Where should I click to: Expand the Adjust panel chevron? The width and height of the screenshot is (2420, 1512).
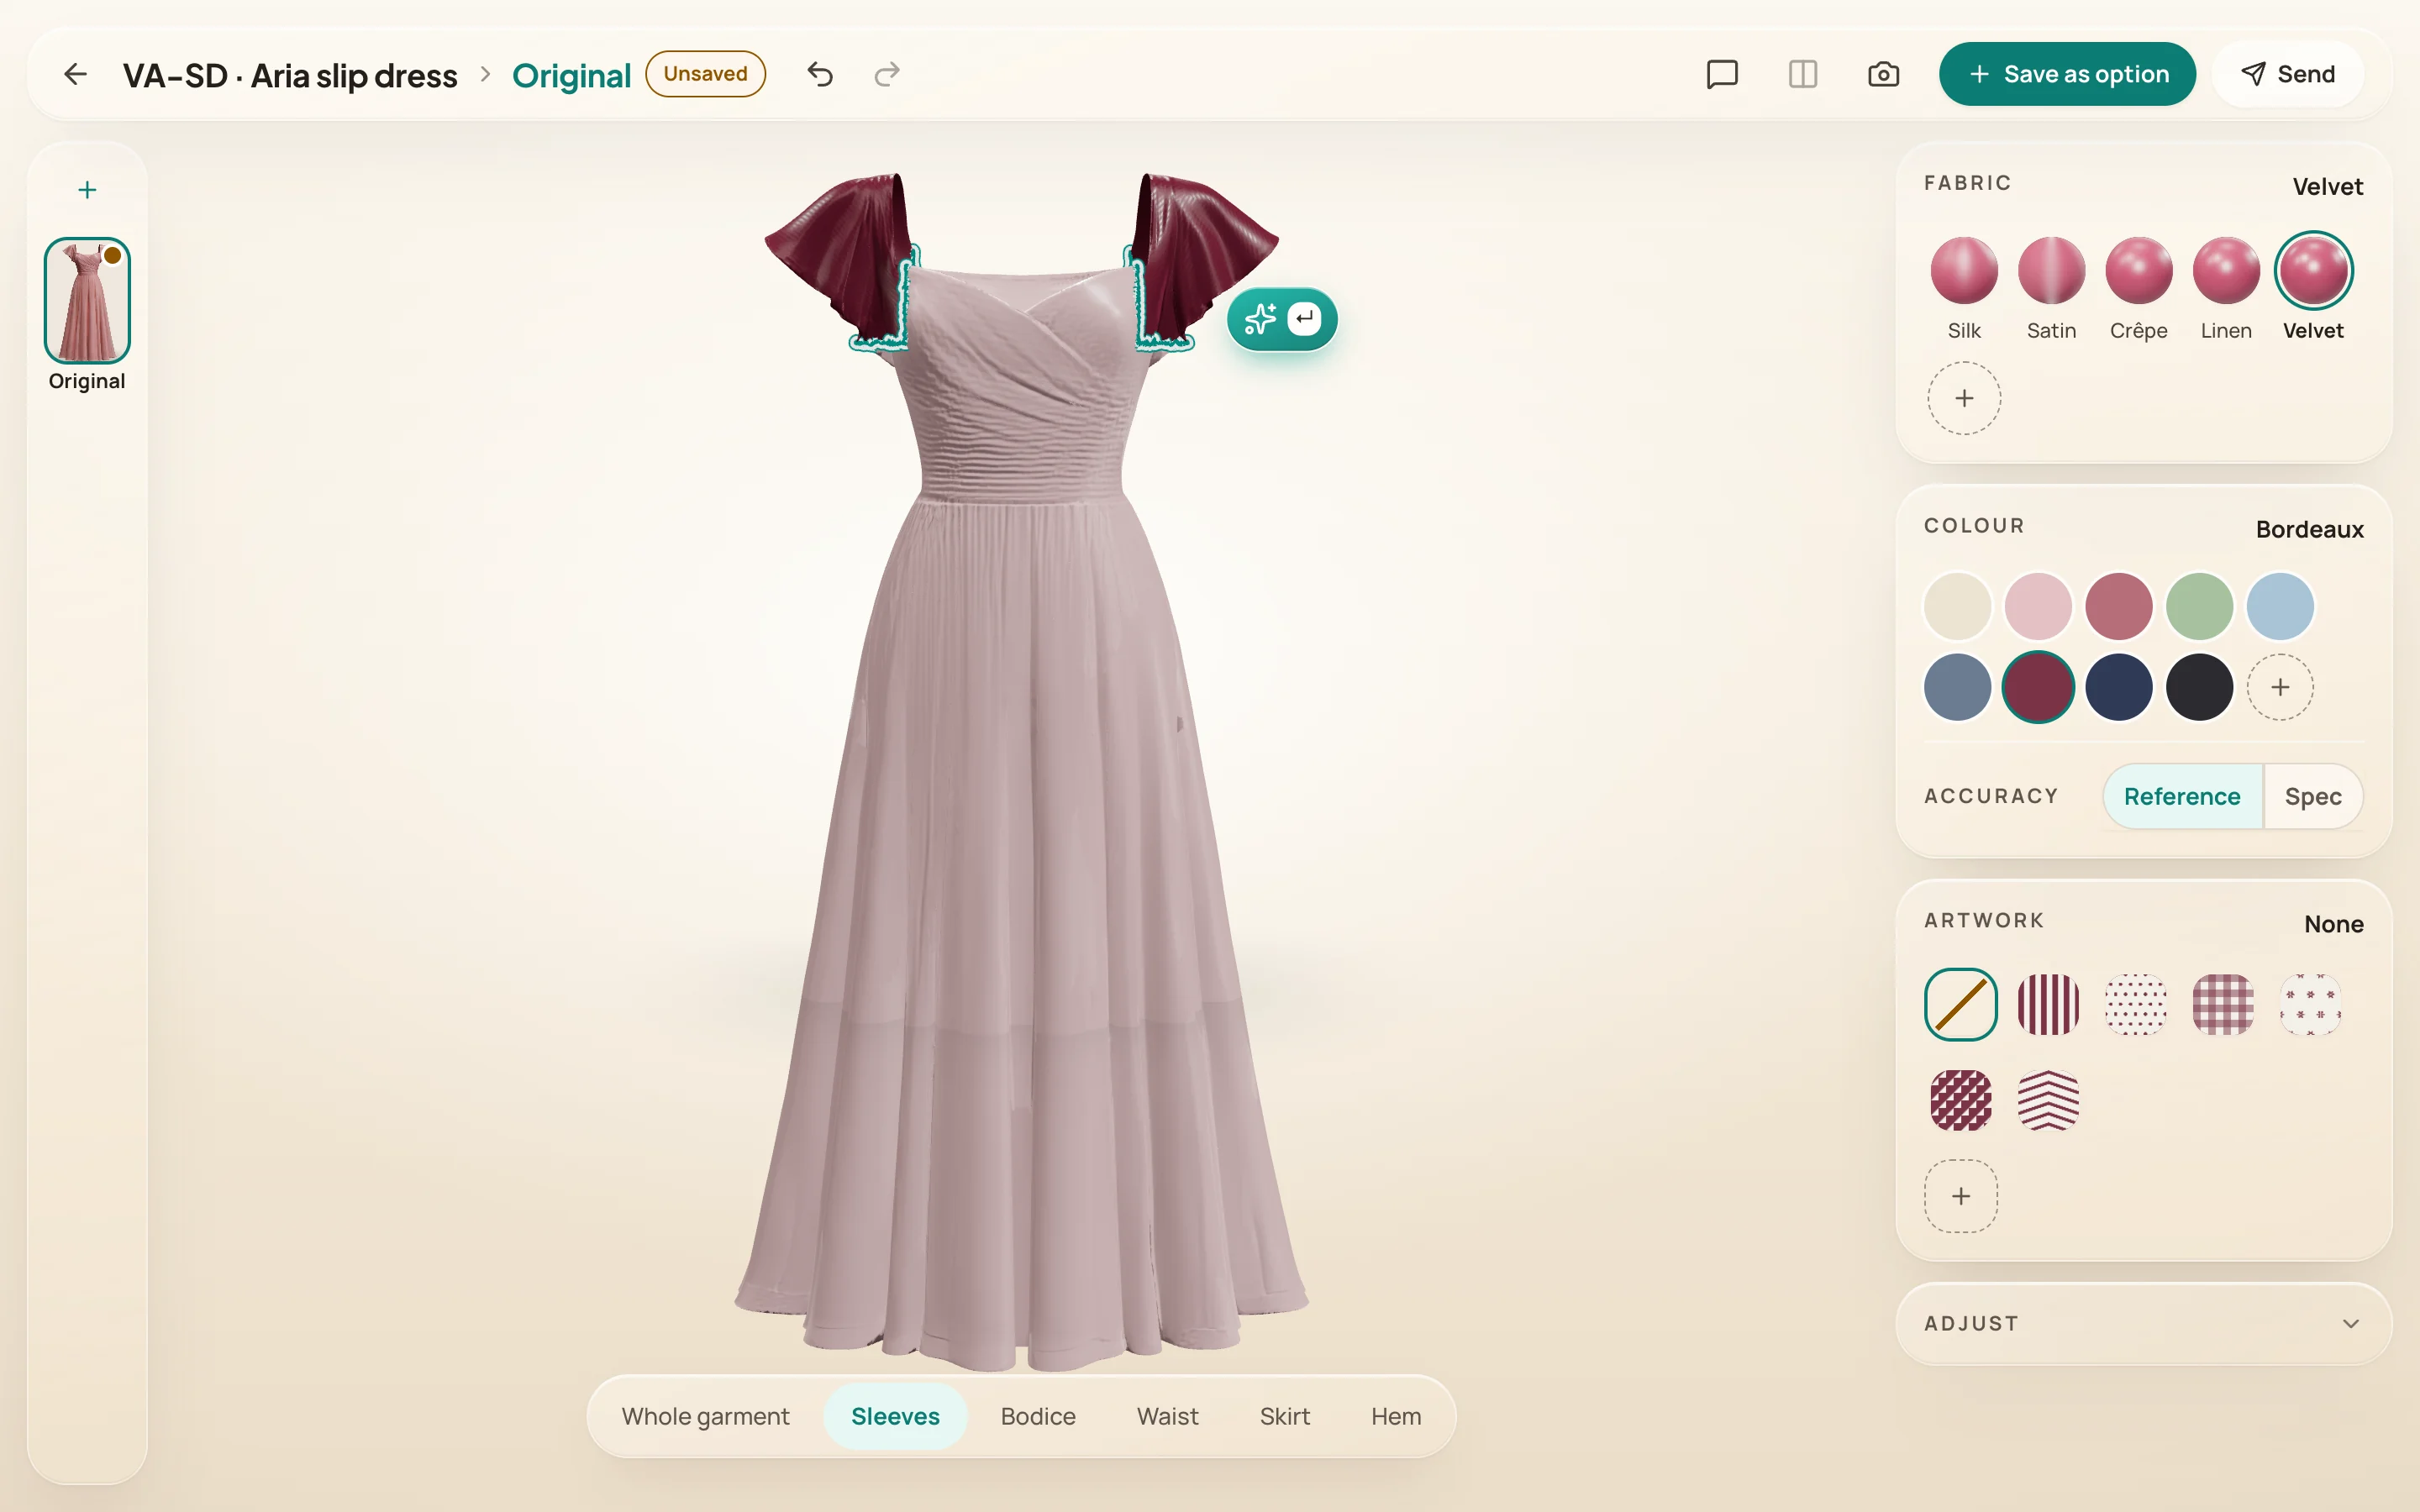[2350, 1323]
